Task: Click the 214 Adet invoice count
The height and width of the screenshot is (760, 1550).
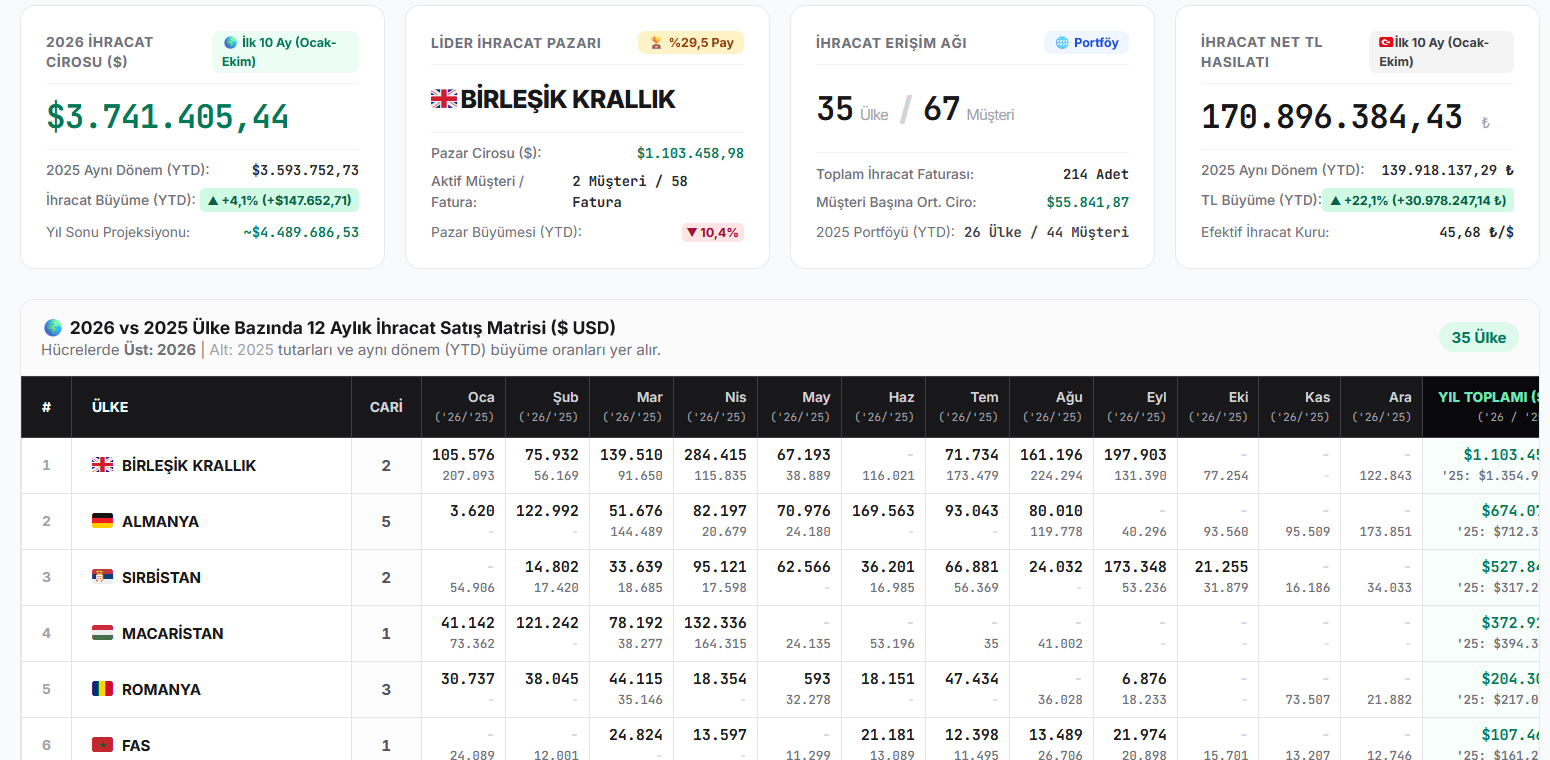Action: point(1096,174)
